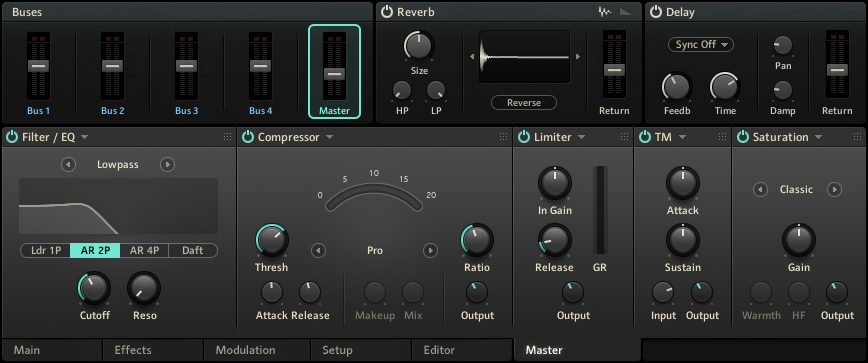
Task: Select next filter type after Lowpass
Action: (167, 164)
